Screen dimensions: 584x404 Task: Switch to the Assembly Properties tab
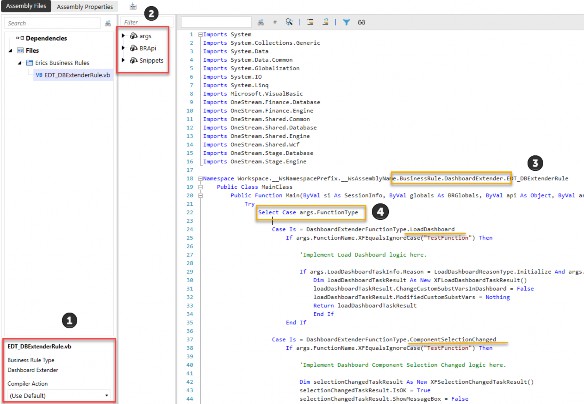(x=85, y=7)
